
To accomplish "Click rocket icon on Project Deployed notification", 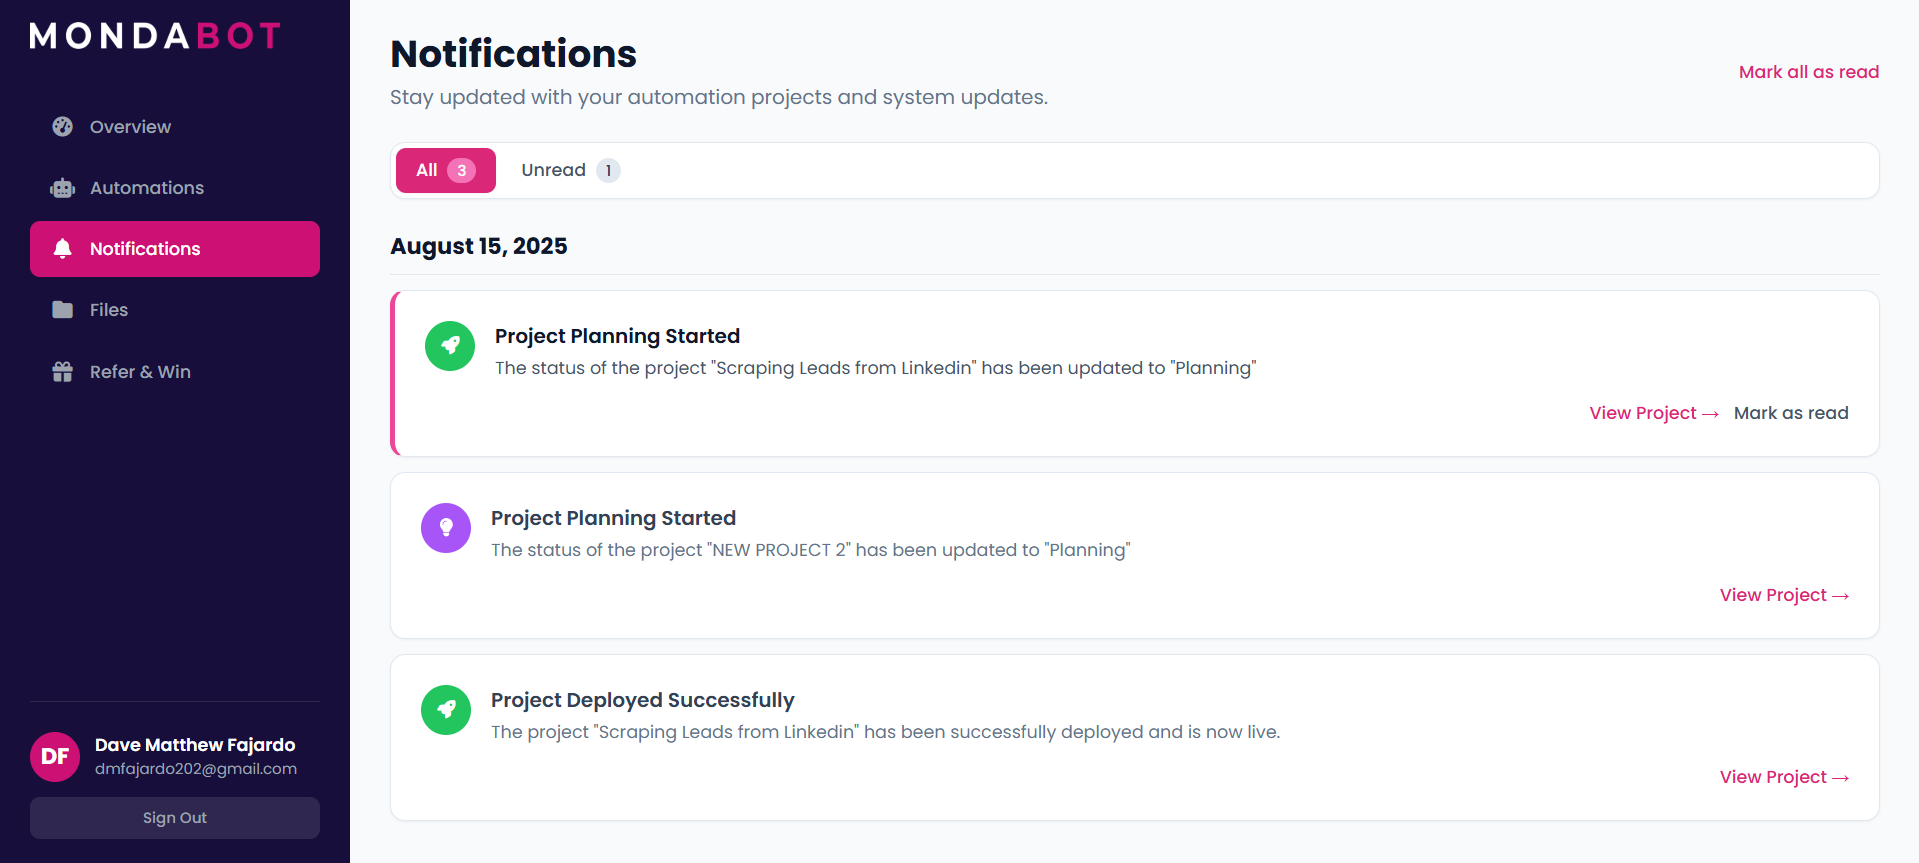I will (x=446, y=710).
